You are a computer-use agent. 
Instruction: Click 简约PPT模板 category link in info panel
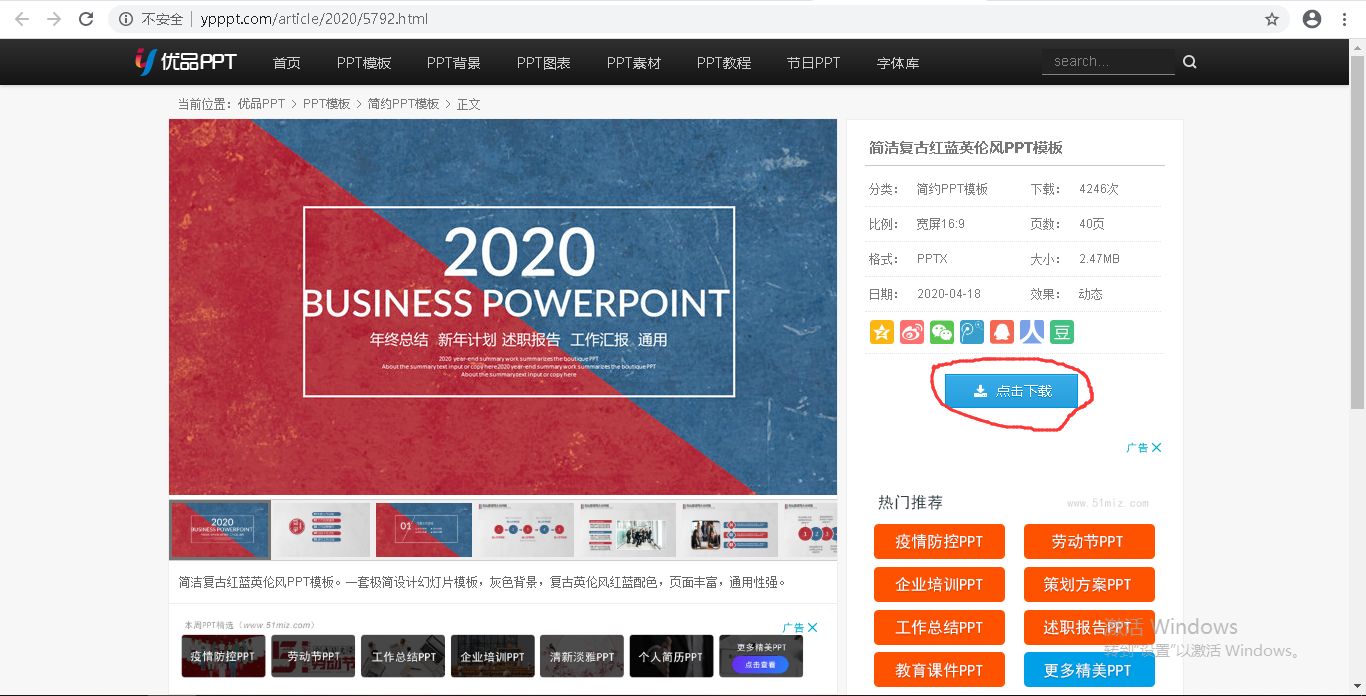(952, 189)
